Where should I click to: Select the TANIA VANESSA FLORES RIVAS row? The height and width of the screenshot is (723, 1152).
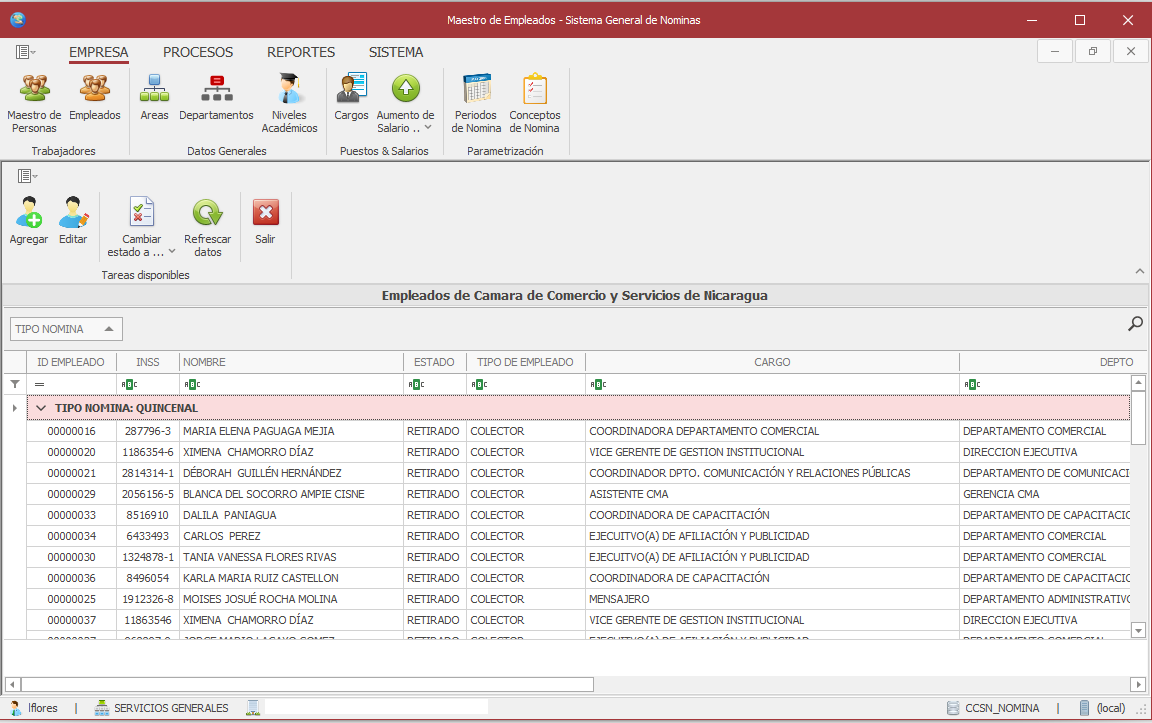pos(578,557)
